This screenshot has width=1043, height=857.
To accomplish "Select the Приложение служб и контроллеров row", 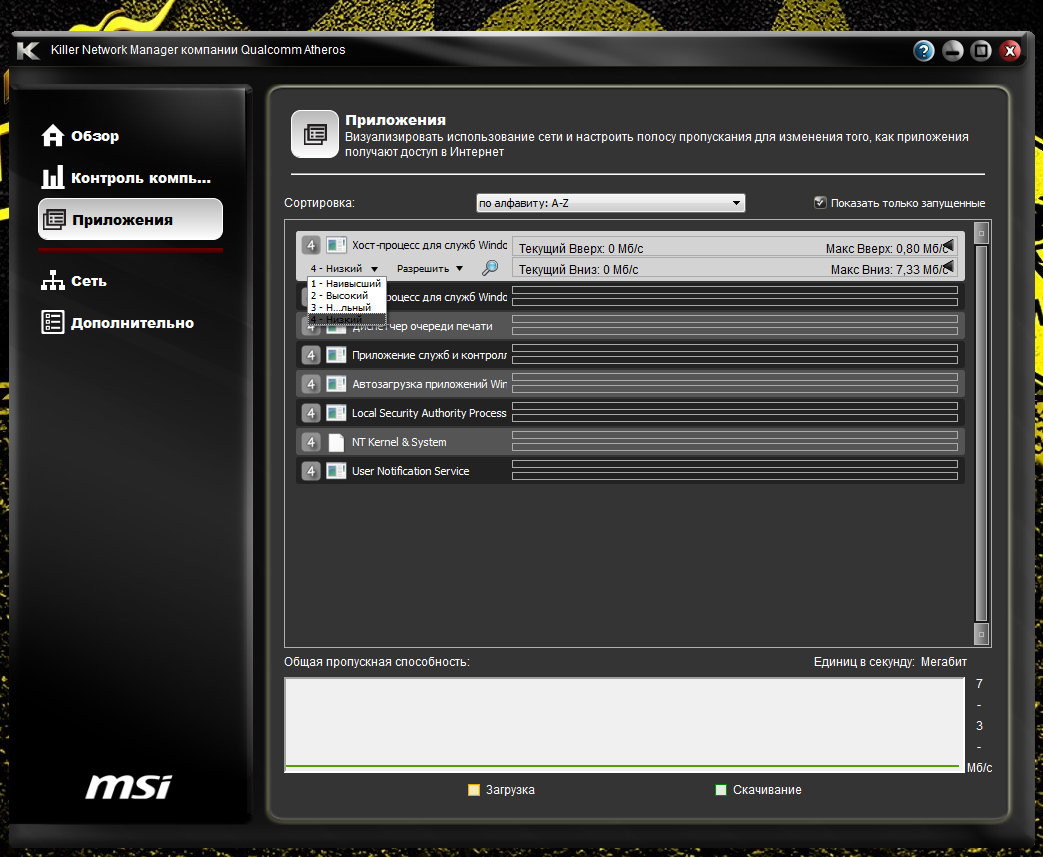I will (429, 355).
